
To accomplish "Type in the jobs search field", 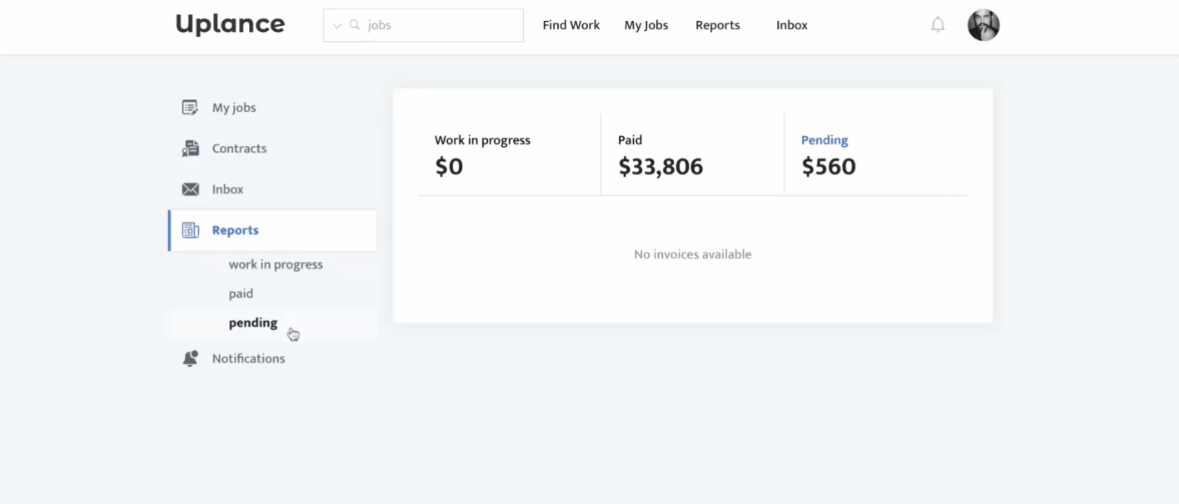I will tap(440, 26).
